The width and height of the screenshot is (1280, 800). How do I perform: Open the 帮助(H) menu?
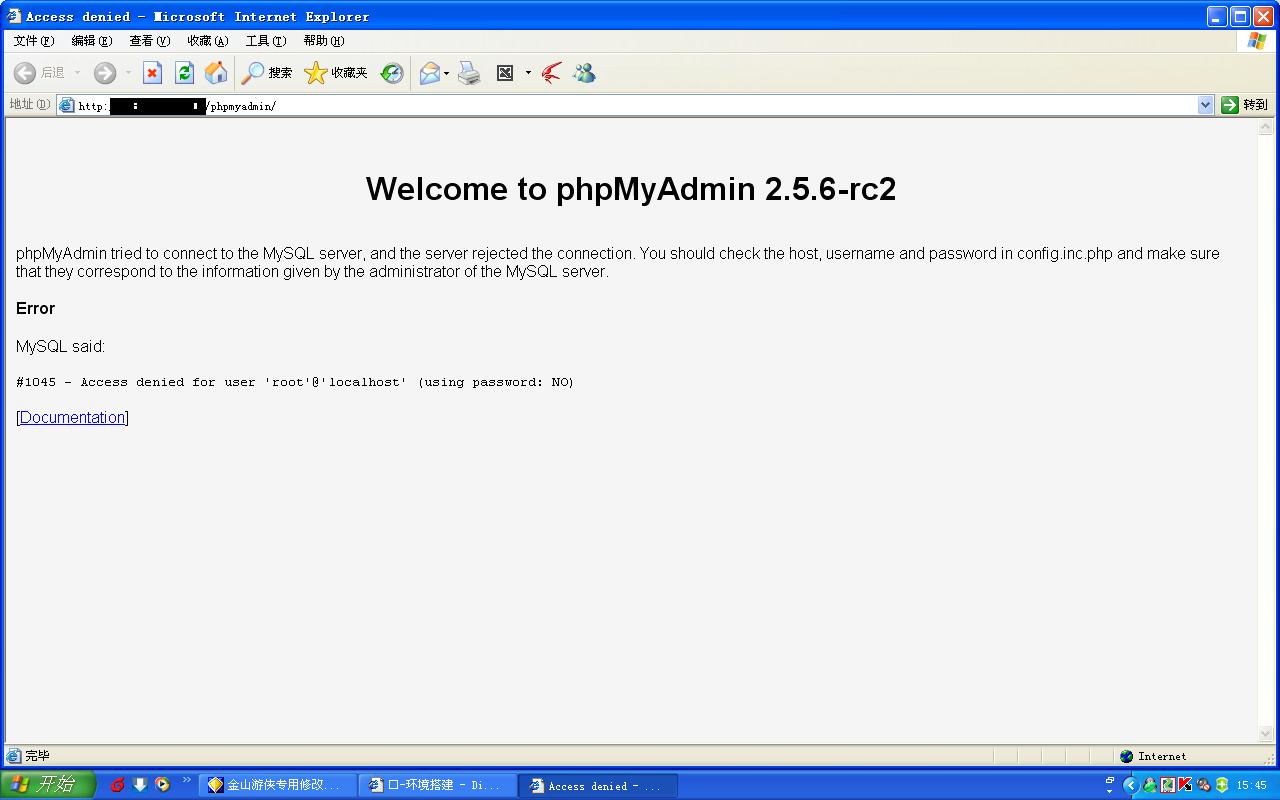[x=324, y=41]
